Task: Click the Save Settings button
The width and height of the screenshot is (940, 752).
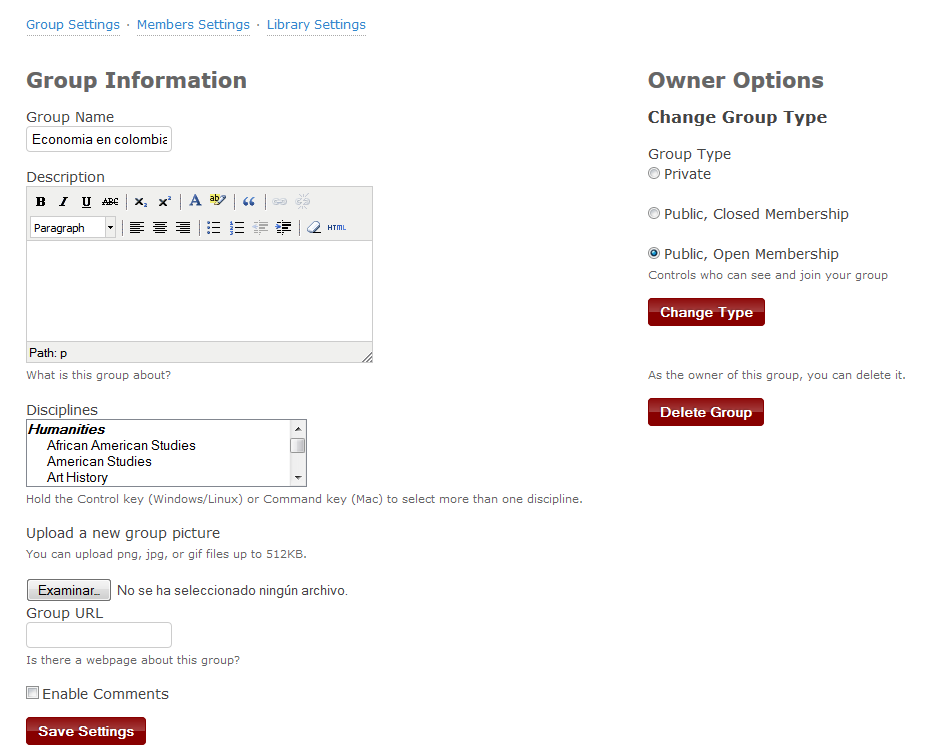Action: 86,731
